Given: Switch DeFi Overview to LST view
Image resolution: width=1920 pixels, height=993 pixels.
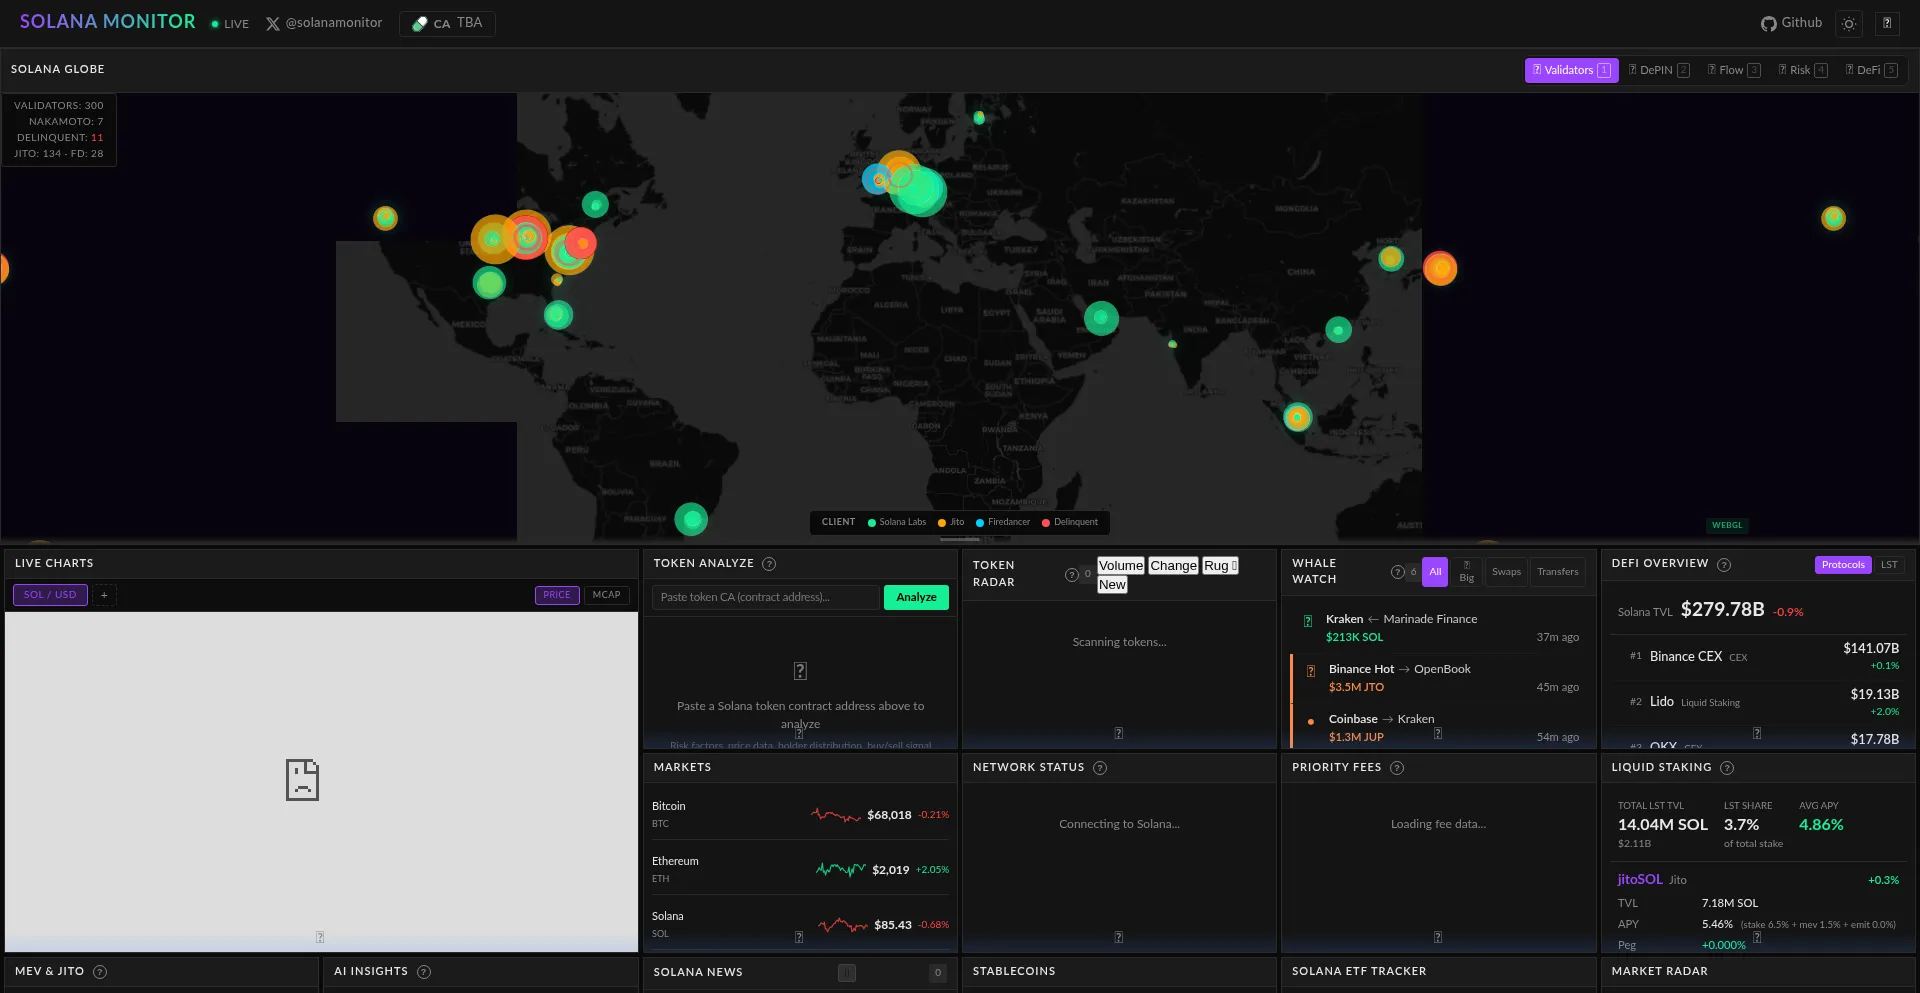Looking at the screenshot, I should pos(1889,565).
